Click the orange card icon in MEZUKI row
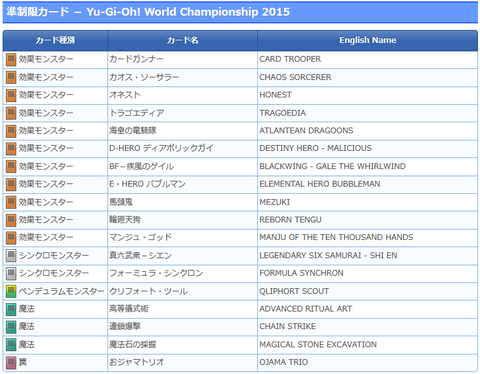The width and height of the screenshot is (480, 374). coord(11,202)
